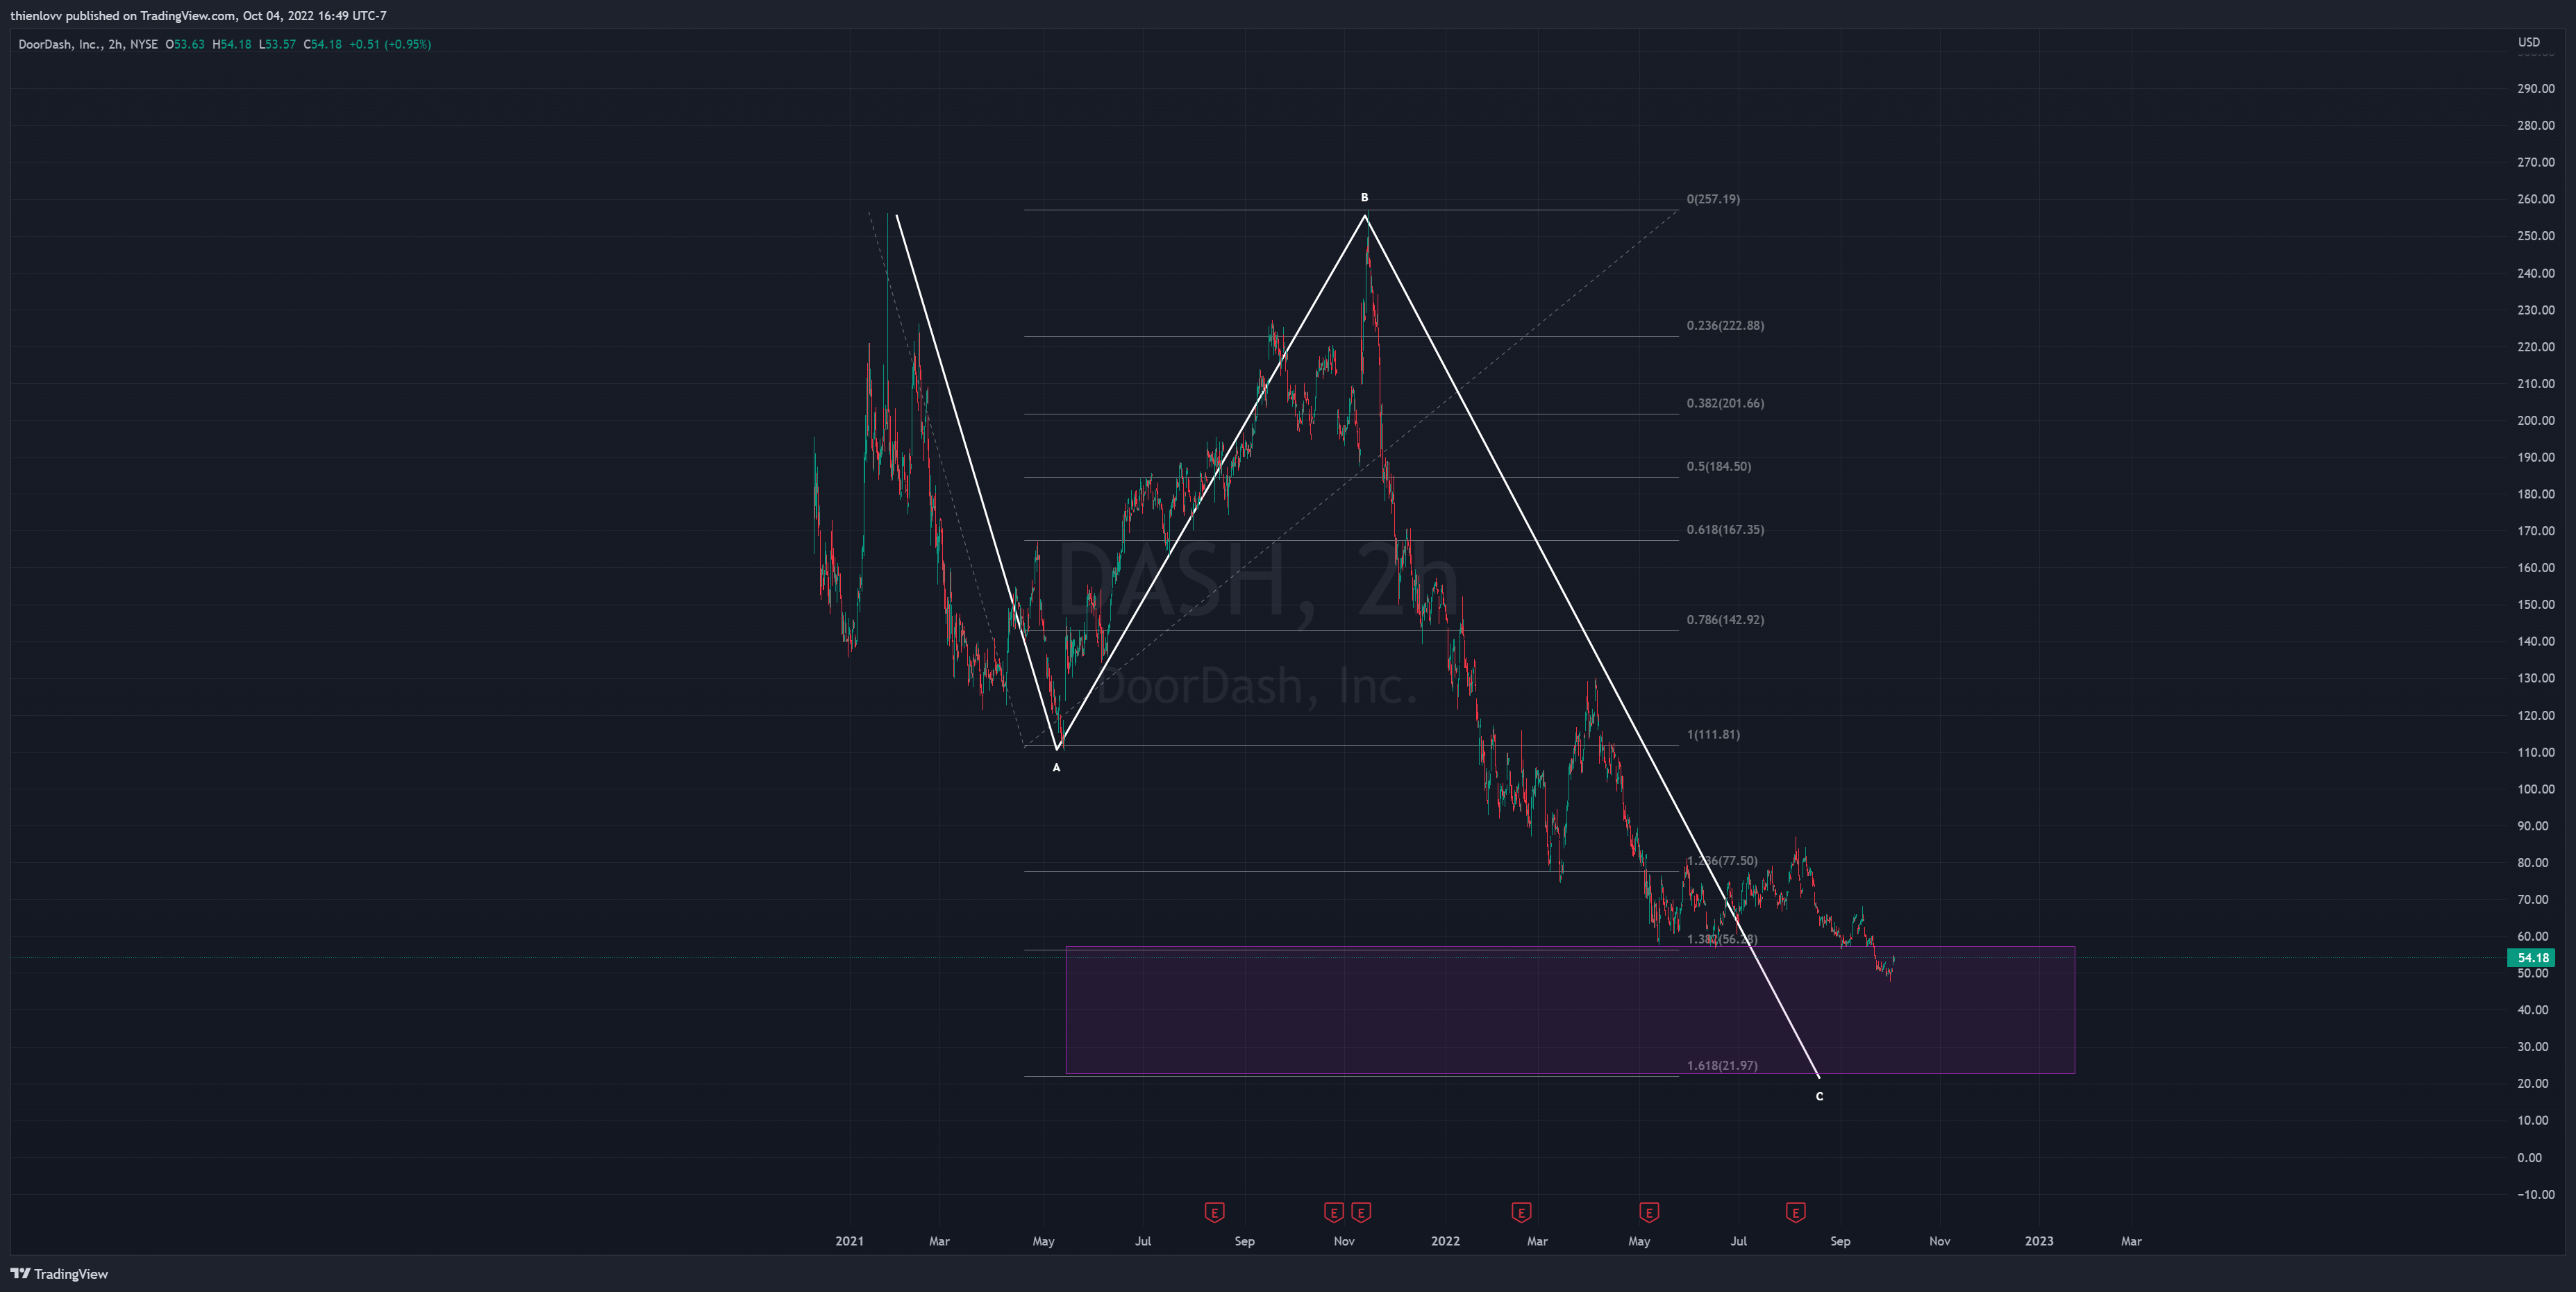Select the wave label B at the peak
This screenshot has width=2576, height=1292.
pyautogui.click(x=1364, y=197)
